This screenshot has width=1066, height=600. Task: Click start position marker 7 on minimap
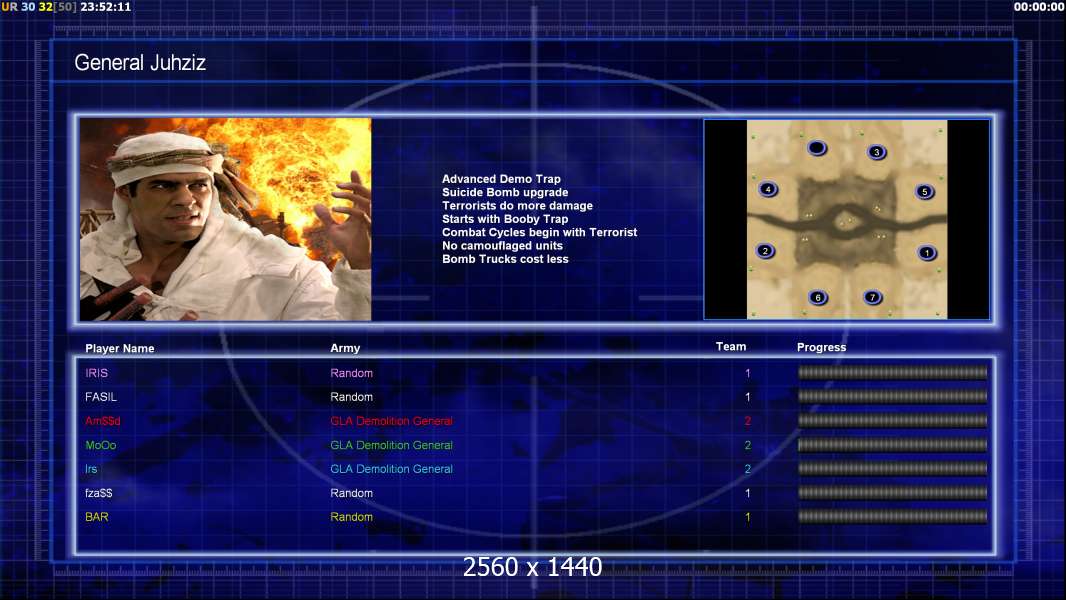(872, 297)
